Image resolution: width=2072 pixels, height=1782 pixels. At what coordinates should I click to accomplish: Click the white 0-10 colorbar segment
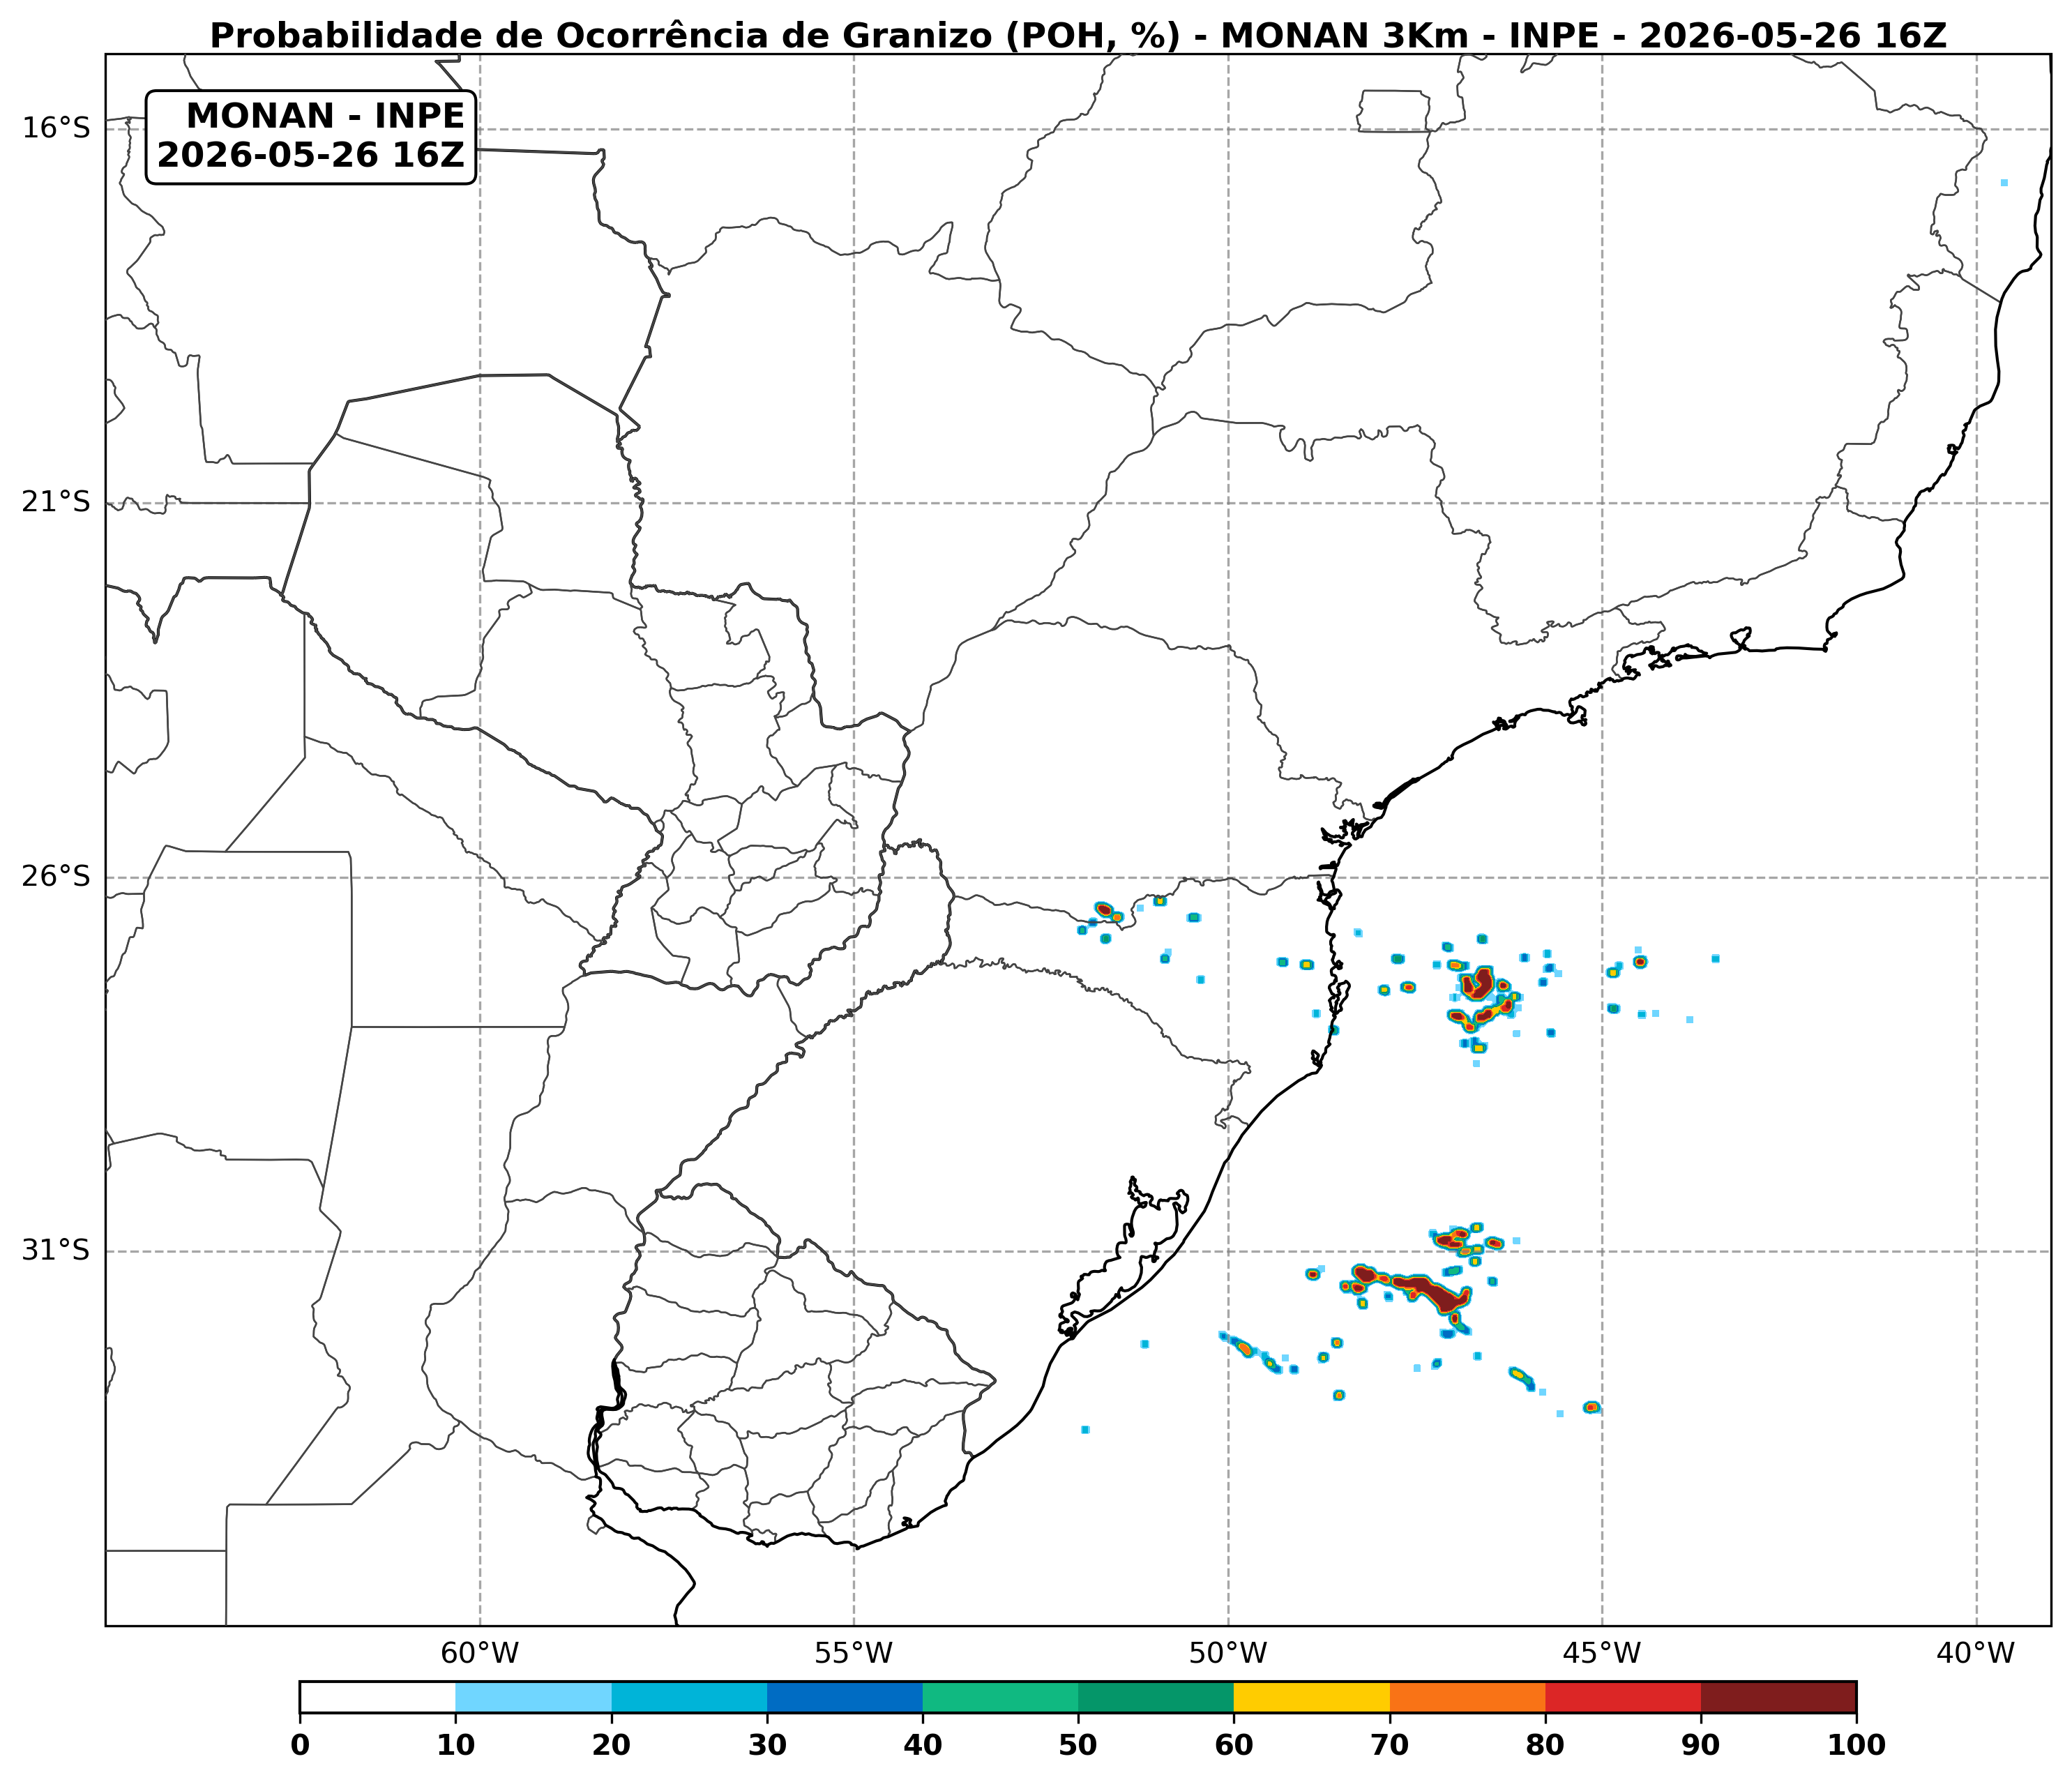tap(378, 1697)
